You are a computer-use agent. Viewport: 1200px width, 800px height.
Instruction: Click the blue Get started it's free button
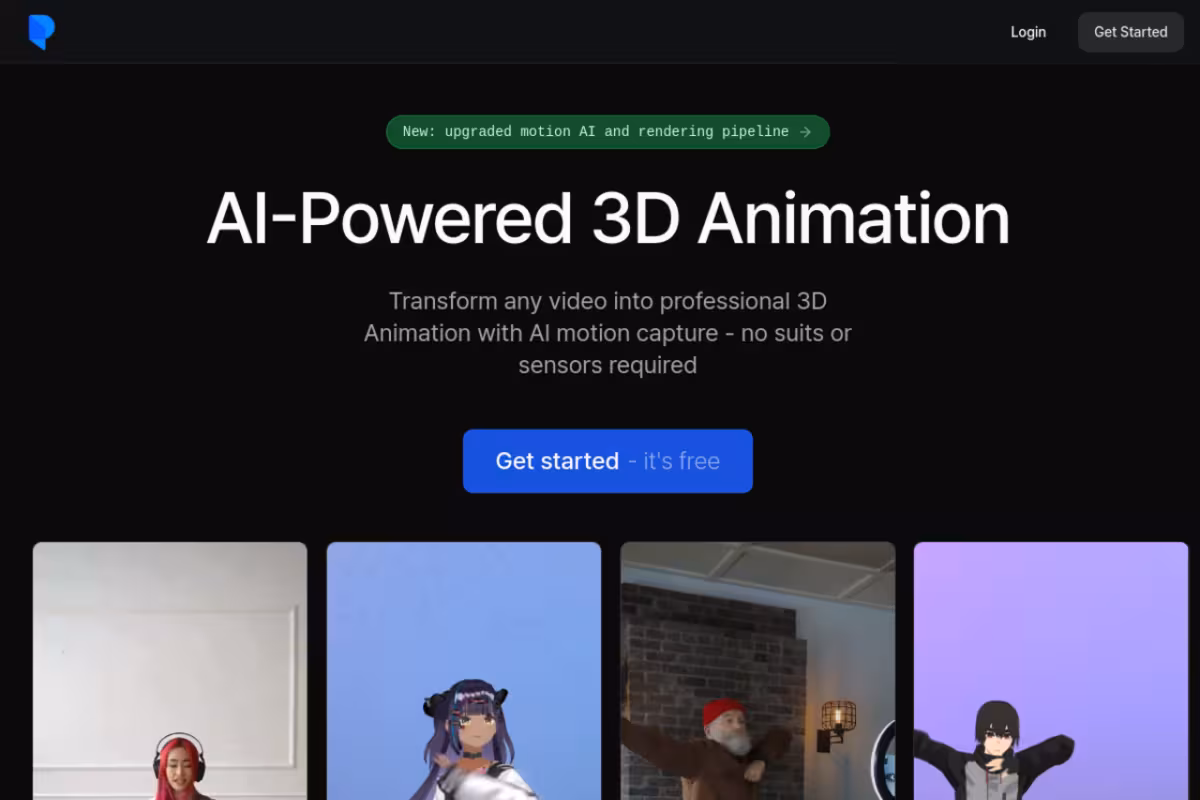pyautogui.click(x=608, y=461)
